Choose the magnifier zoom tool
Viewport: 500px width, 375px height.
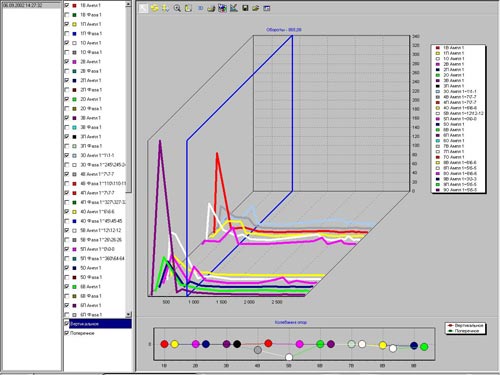pos(177,8)
